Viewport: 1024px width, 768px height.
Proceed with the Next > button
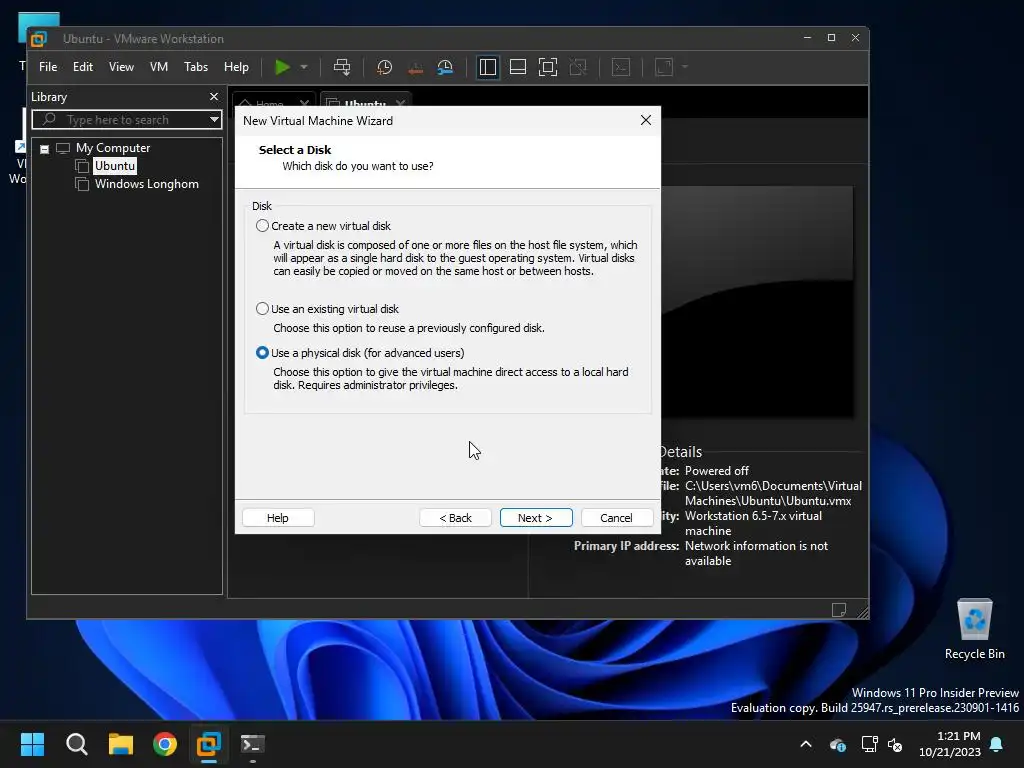[x=536, y=518]
